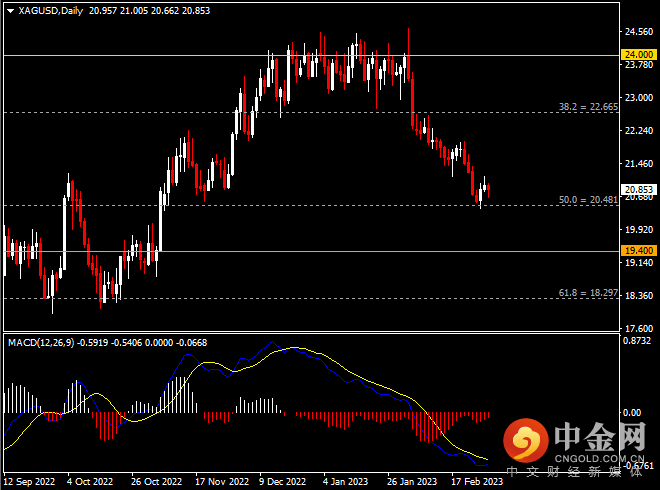Click the 12 Sep 2022 date marker

30,479
